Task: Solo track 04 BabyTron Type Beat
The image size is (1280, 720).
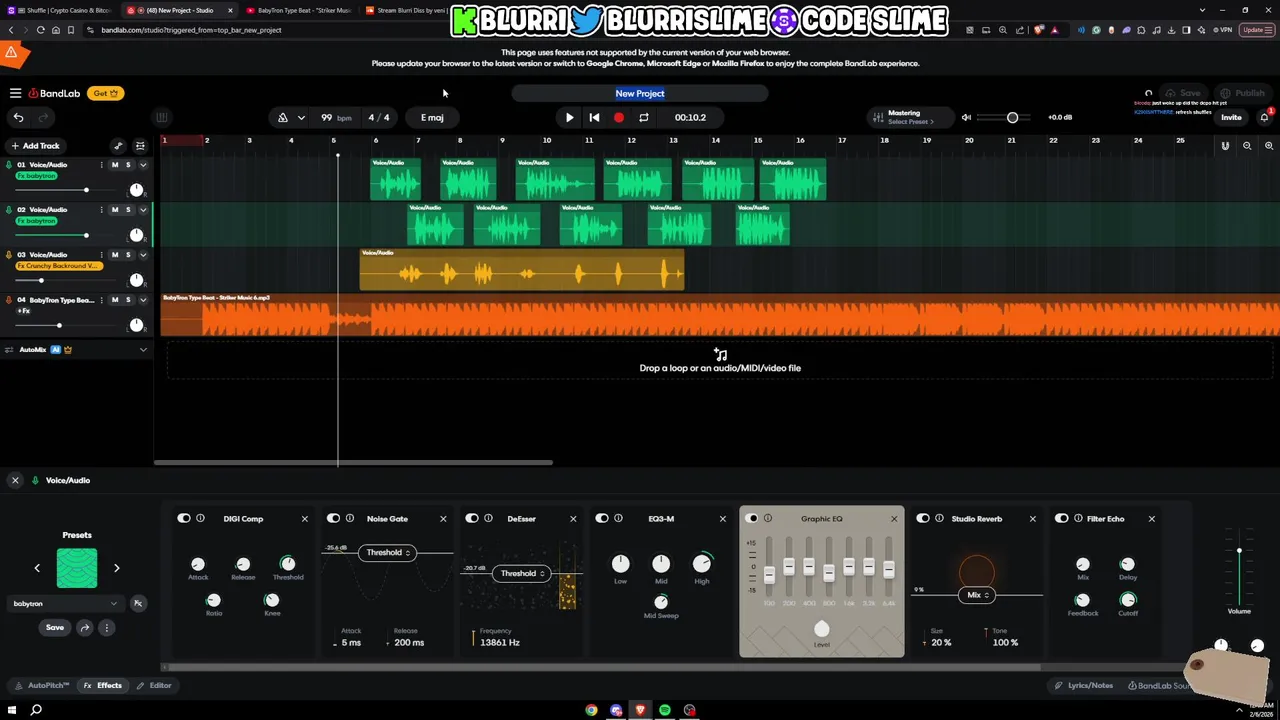Action: pos(128,300)
